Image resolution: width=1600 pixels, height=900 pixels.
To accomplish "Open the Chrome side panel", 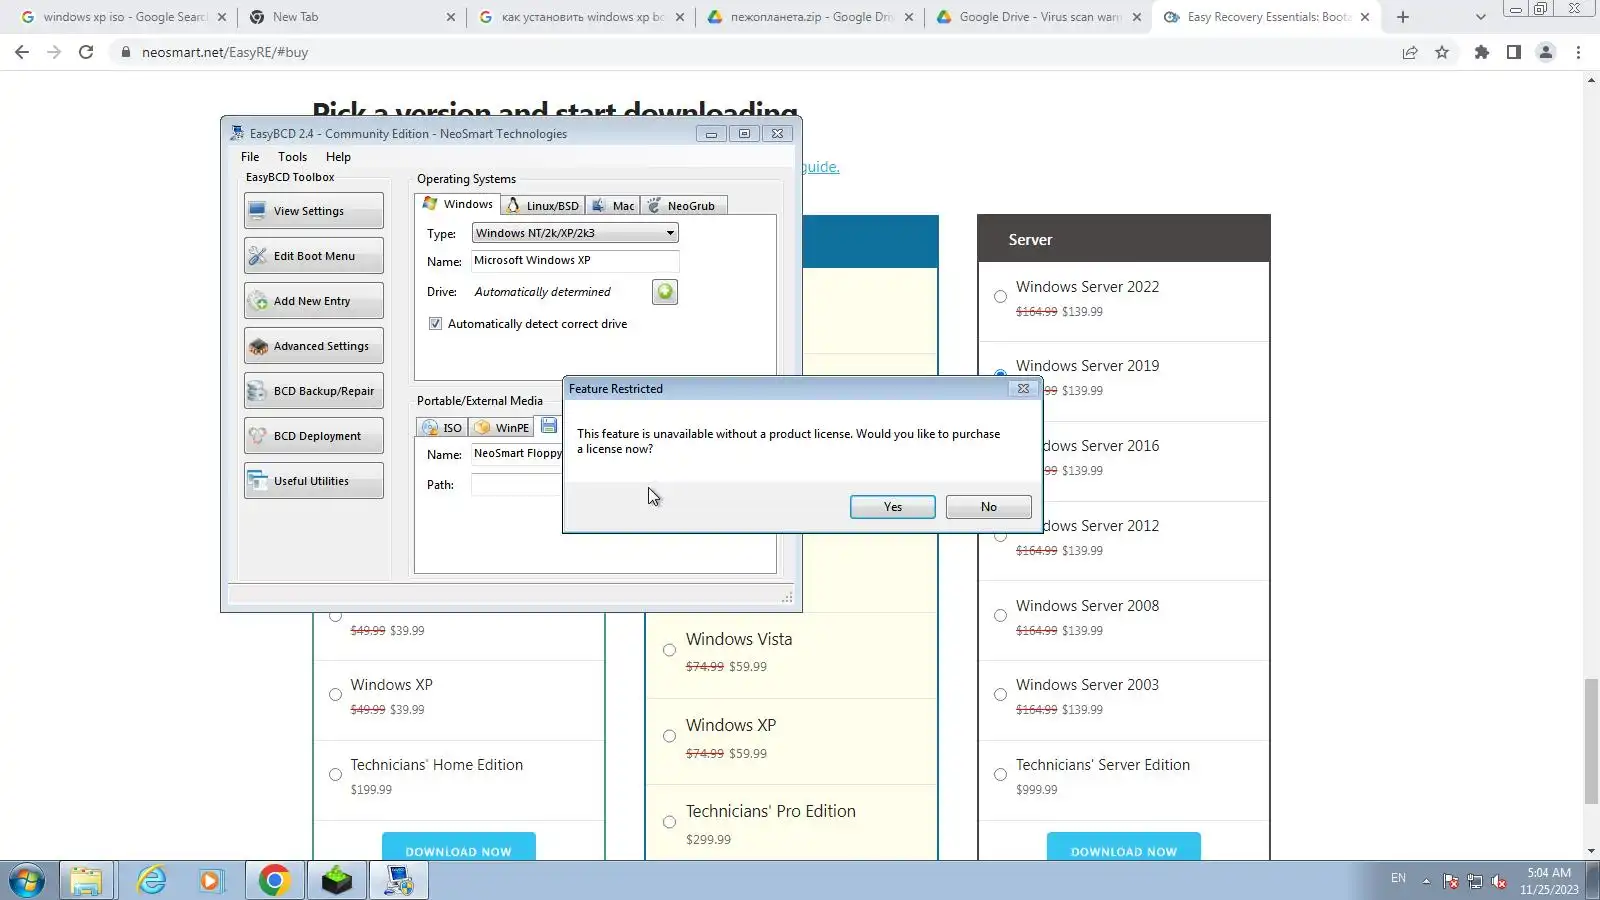I will point(1514,52).
